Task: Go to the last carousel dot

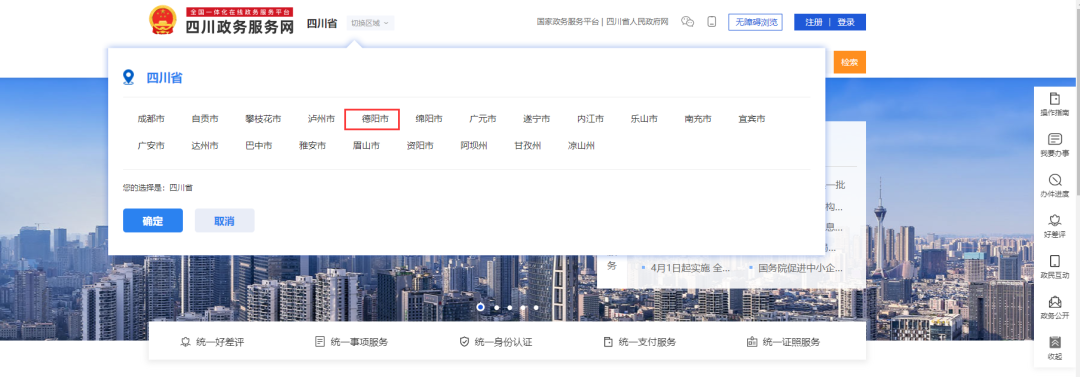Action: (536, 307)
